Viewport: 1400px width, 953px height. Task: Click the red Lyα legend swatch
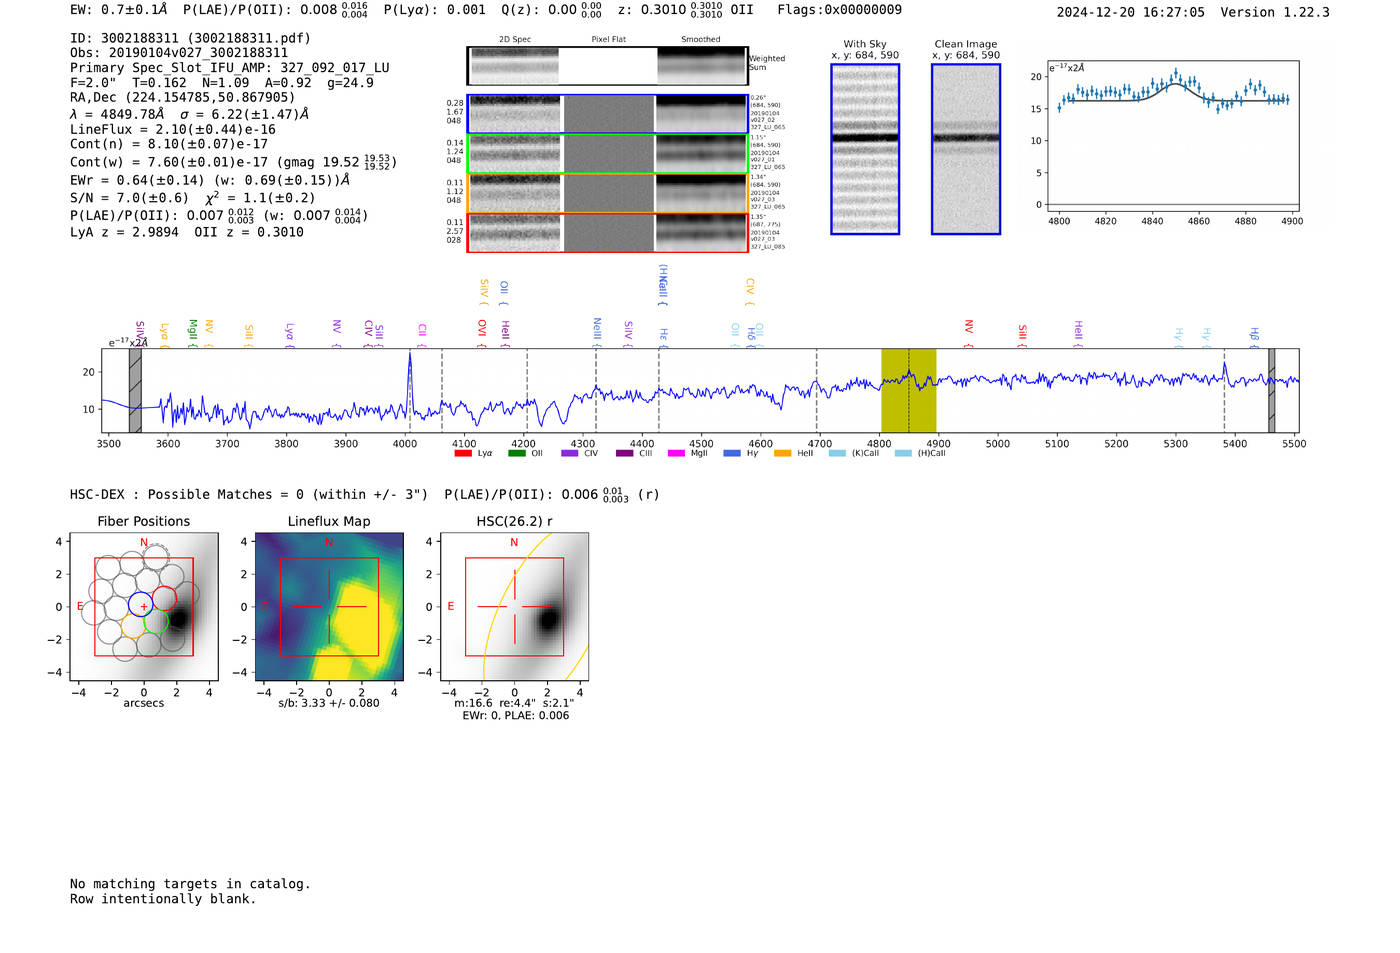click(x=463, y=453)
